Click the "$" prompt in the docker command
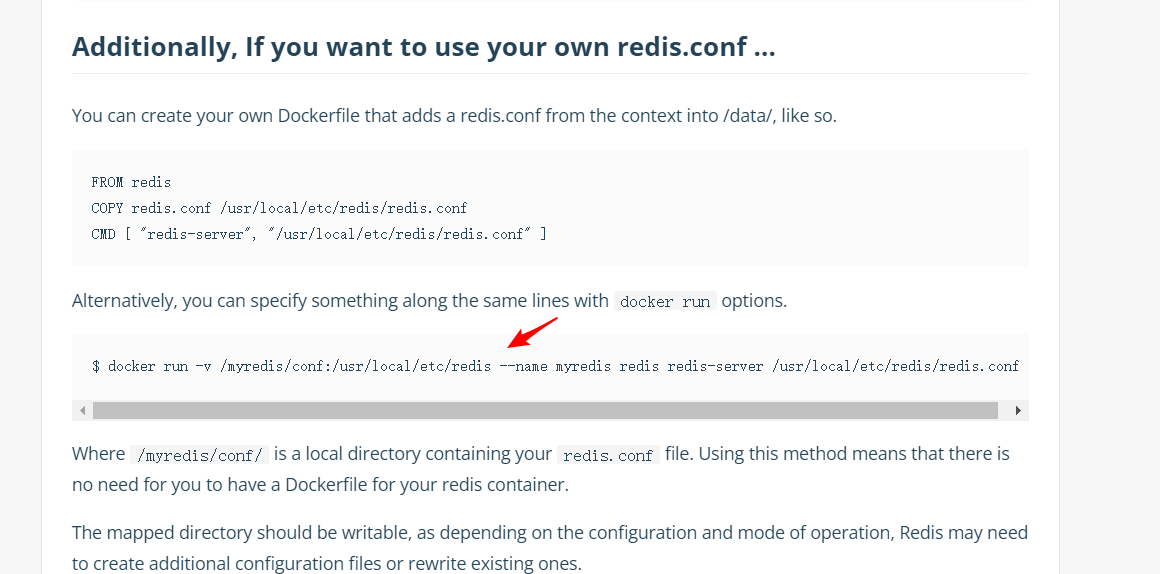Viewport: 1160px width, 574px height. tap(96, 366)
